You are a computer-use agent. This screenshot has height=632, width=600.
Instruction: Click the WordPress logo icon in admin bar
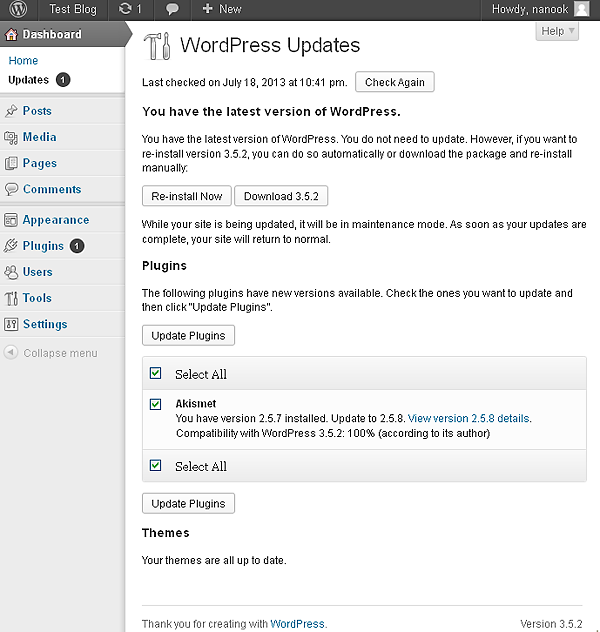[x=18, y=9]
